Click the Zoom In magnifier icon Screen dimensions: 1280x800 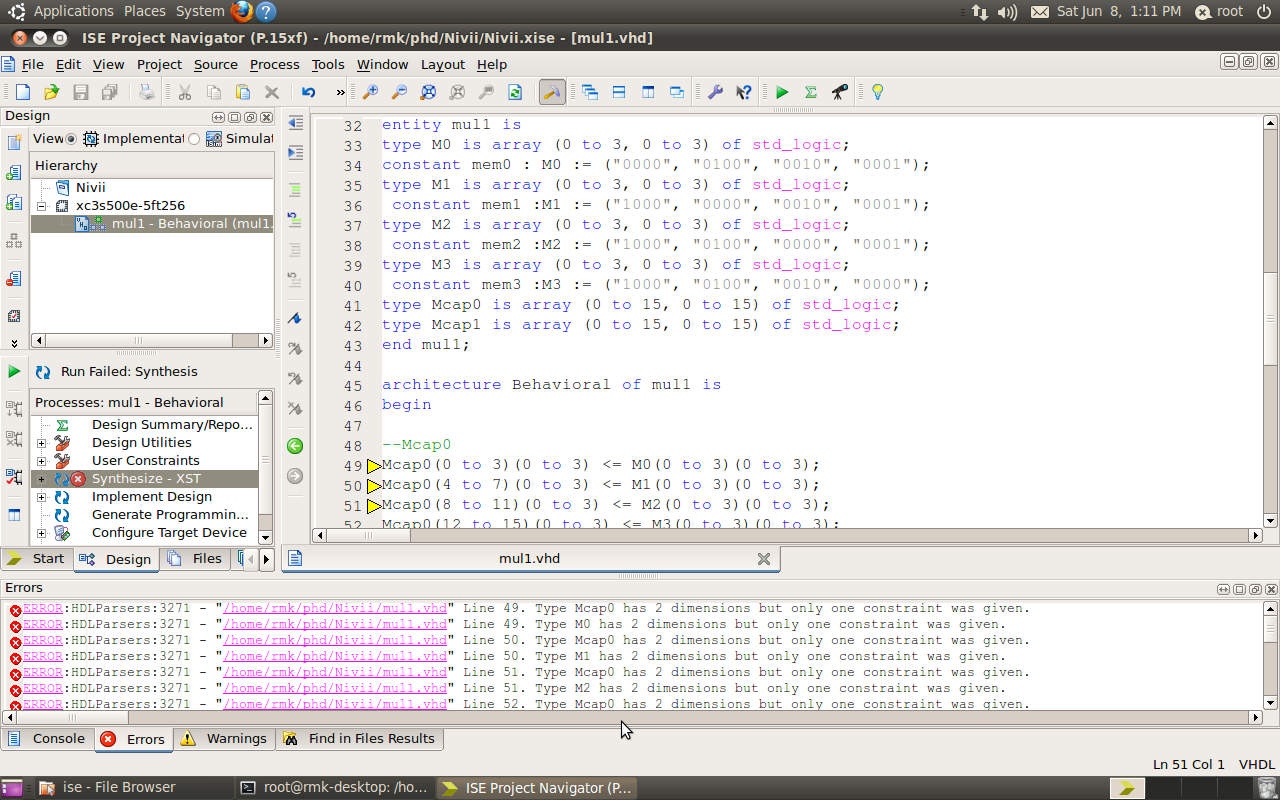370,92
